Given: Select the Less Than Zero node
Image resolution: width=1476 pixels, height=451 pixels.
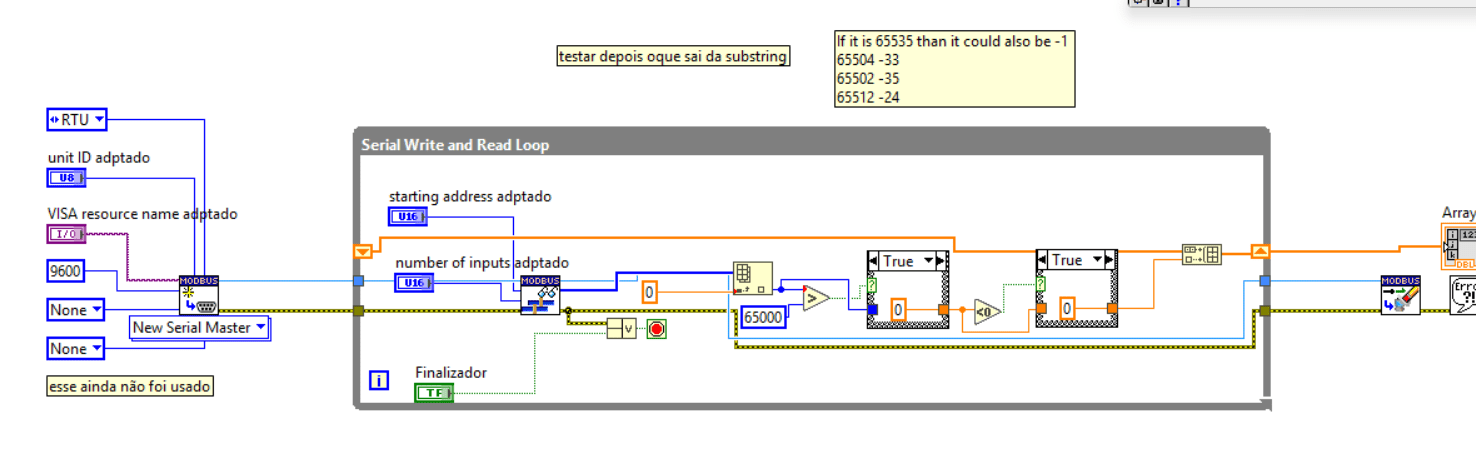Looking at the screenshot, I should tap(987, 311).
